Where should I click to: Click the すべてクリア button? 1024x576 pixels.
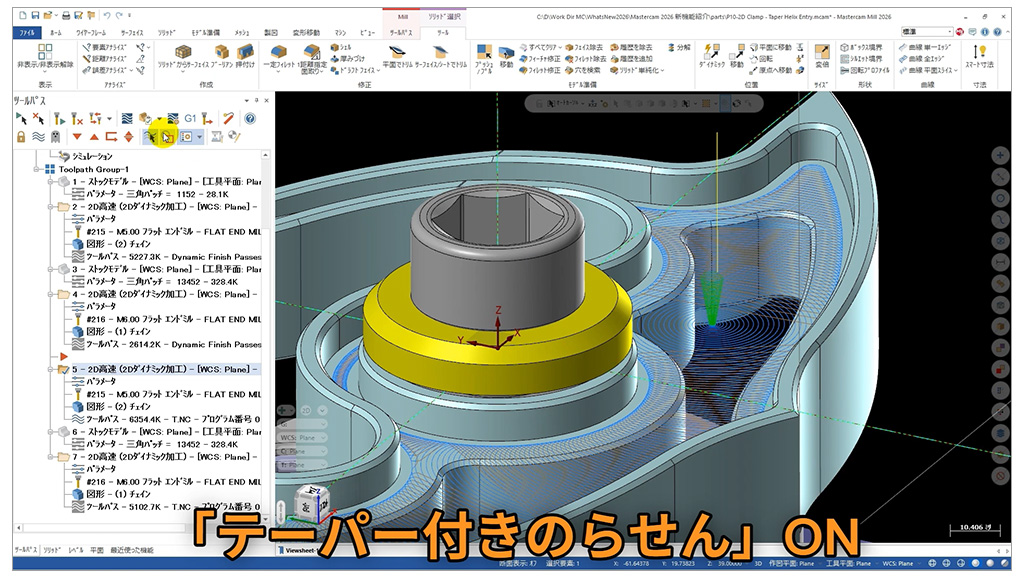(x=541, y=47)
